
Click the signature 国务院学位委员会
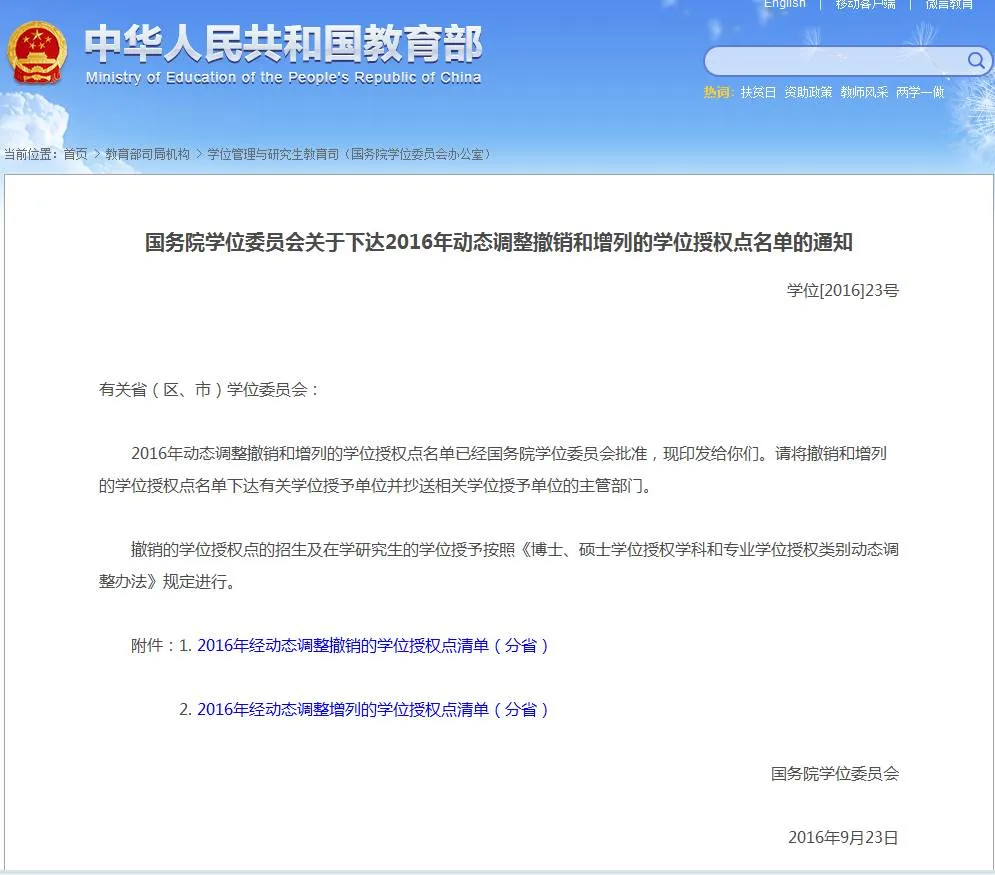coord(835,773)
